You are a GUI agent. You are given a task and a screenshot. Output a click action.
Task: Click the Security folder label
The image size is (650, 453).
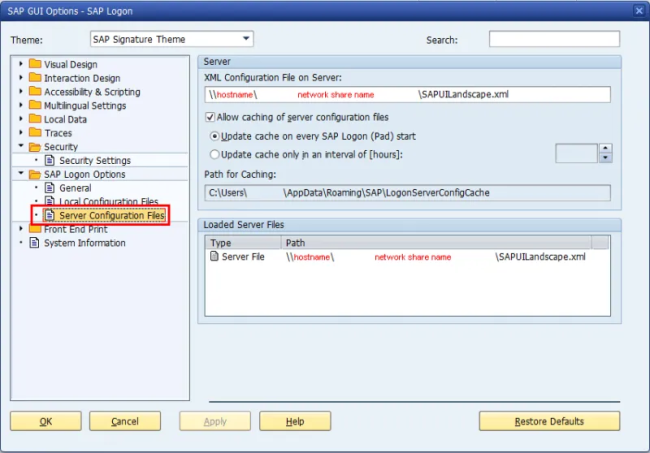coord(61,147)
